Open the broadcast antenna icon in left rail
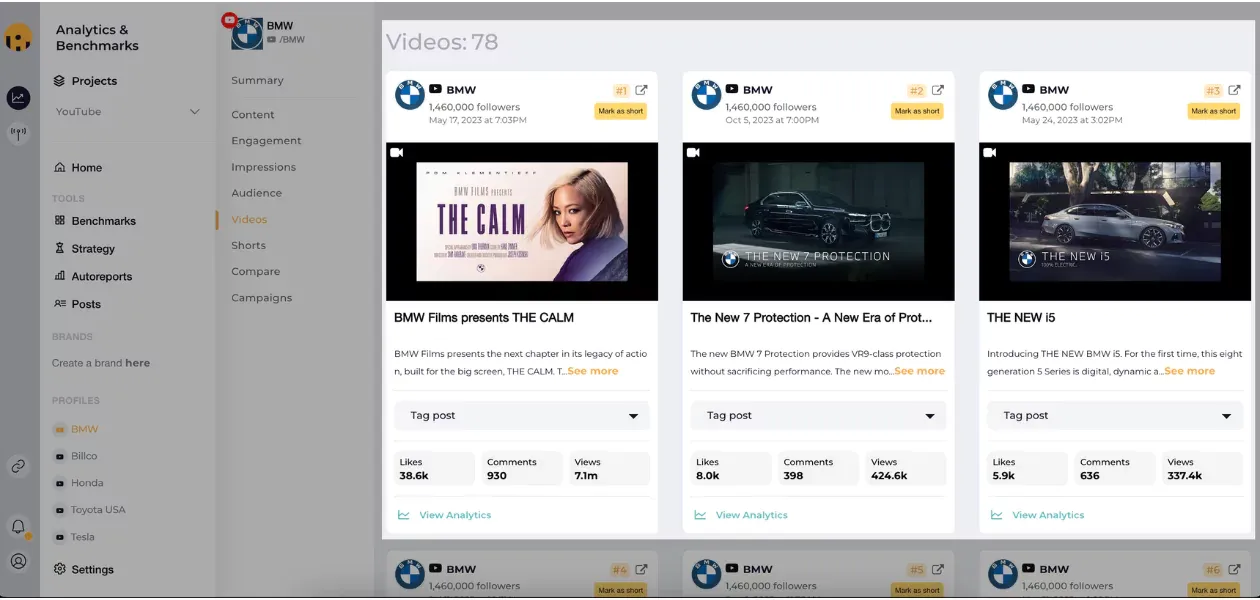This screenshot has height=600, width=1260. 18,133
